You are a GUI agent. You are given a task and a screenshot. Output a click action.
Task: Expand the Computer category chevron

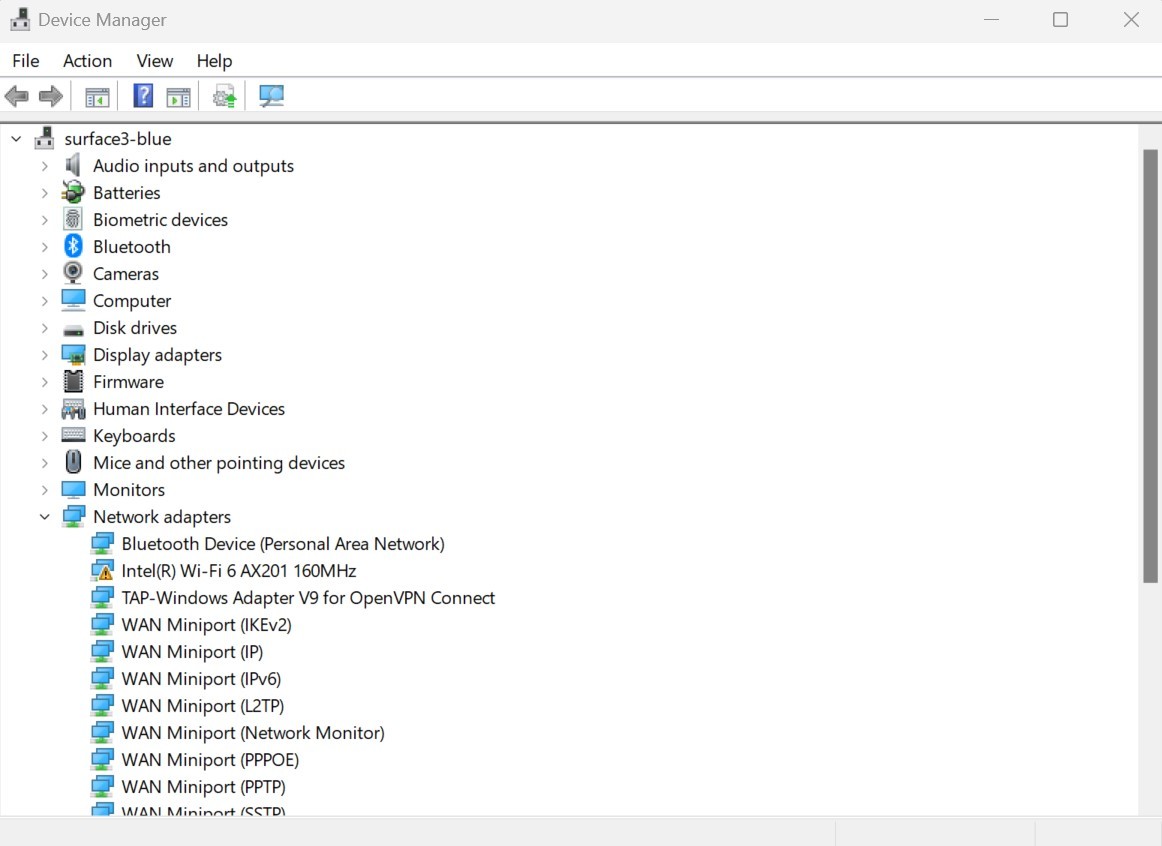(44, 301)
